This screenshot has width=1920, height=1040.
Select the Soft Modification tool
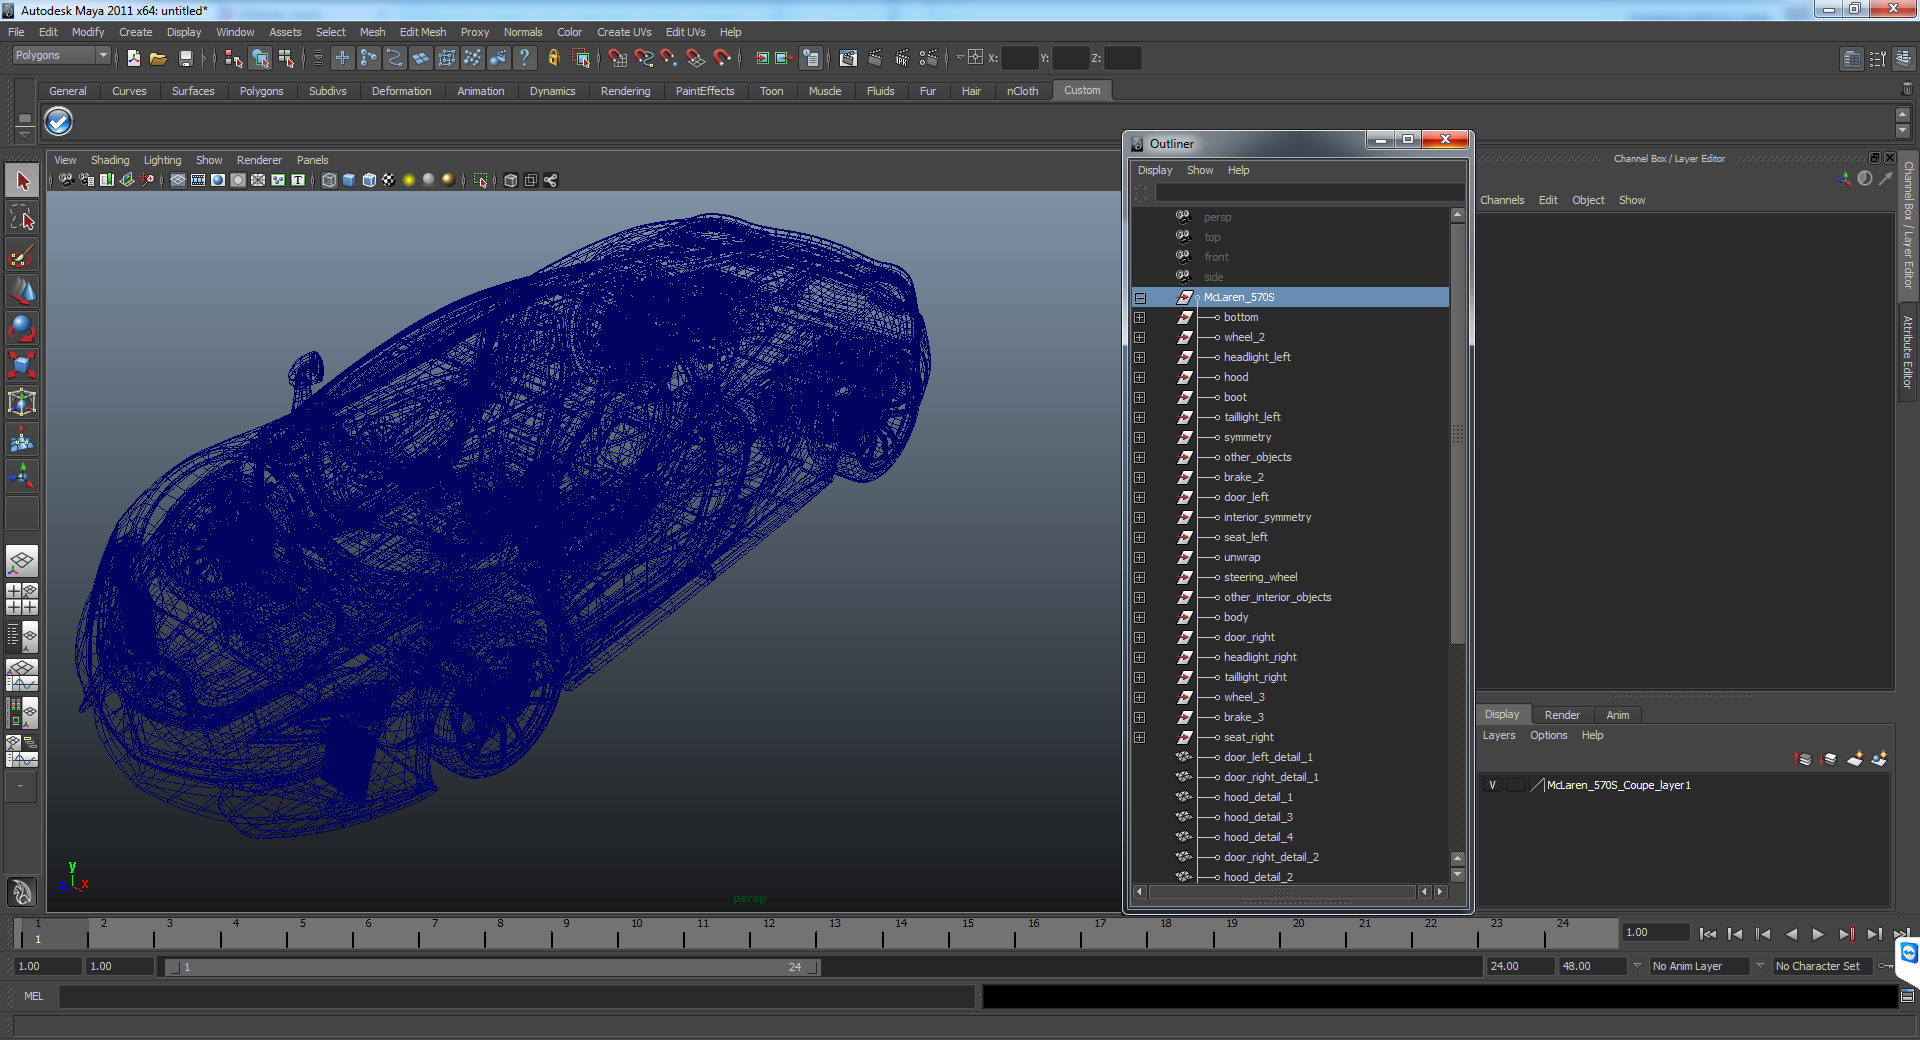22,439
